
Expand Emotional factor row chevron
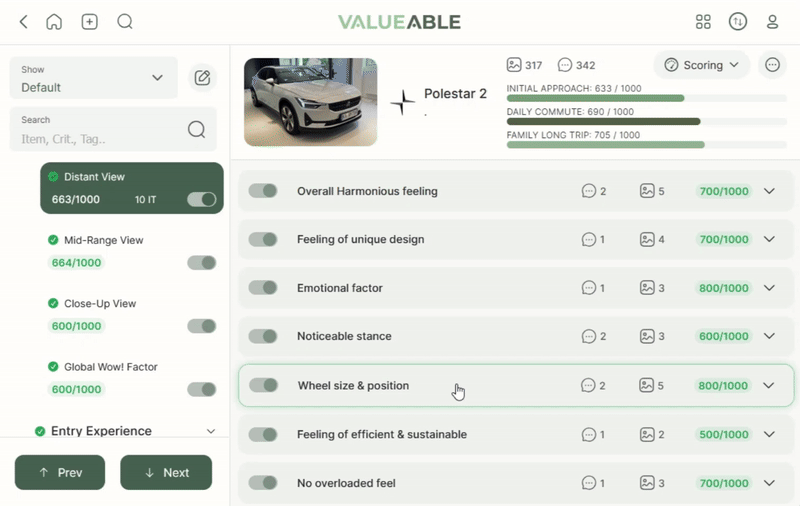click(769, 288)
